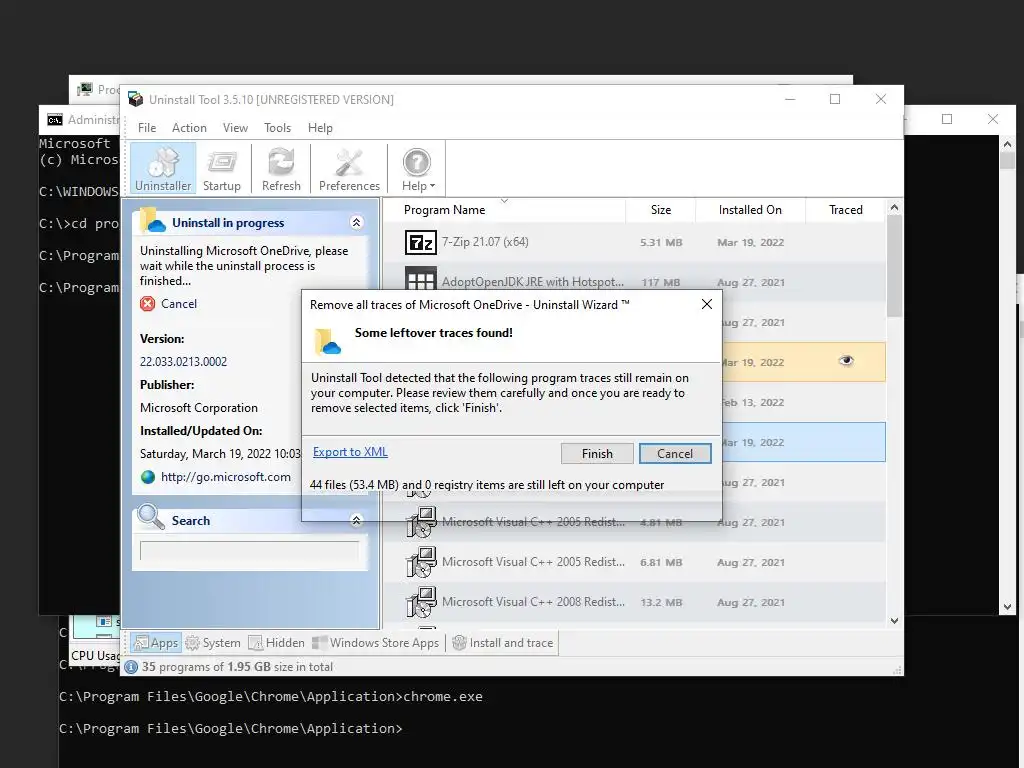This screenshot has height=768, width=1024.
Task: Click the globe icon beside the Microsoft link
Action: (x=148, y=477)
